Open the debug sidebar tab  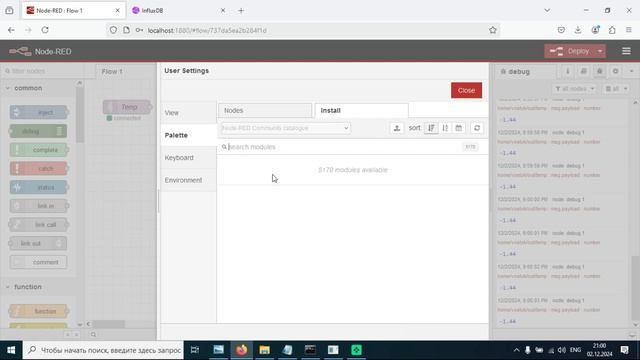pos(524,71)
